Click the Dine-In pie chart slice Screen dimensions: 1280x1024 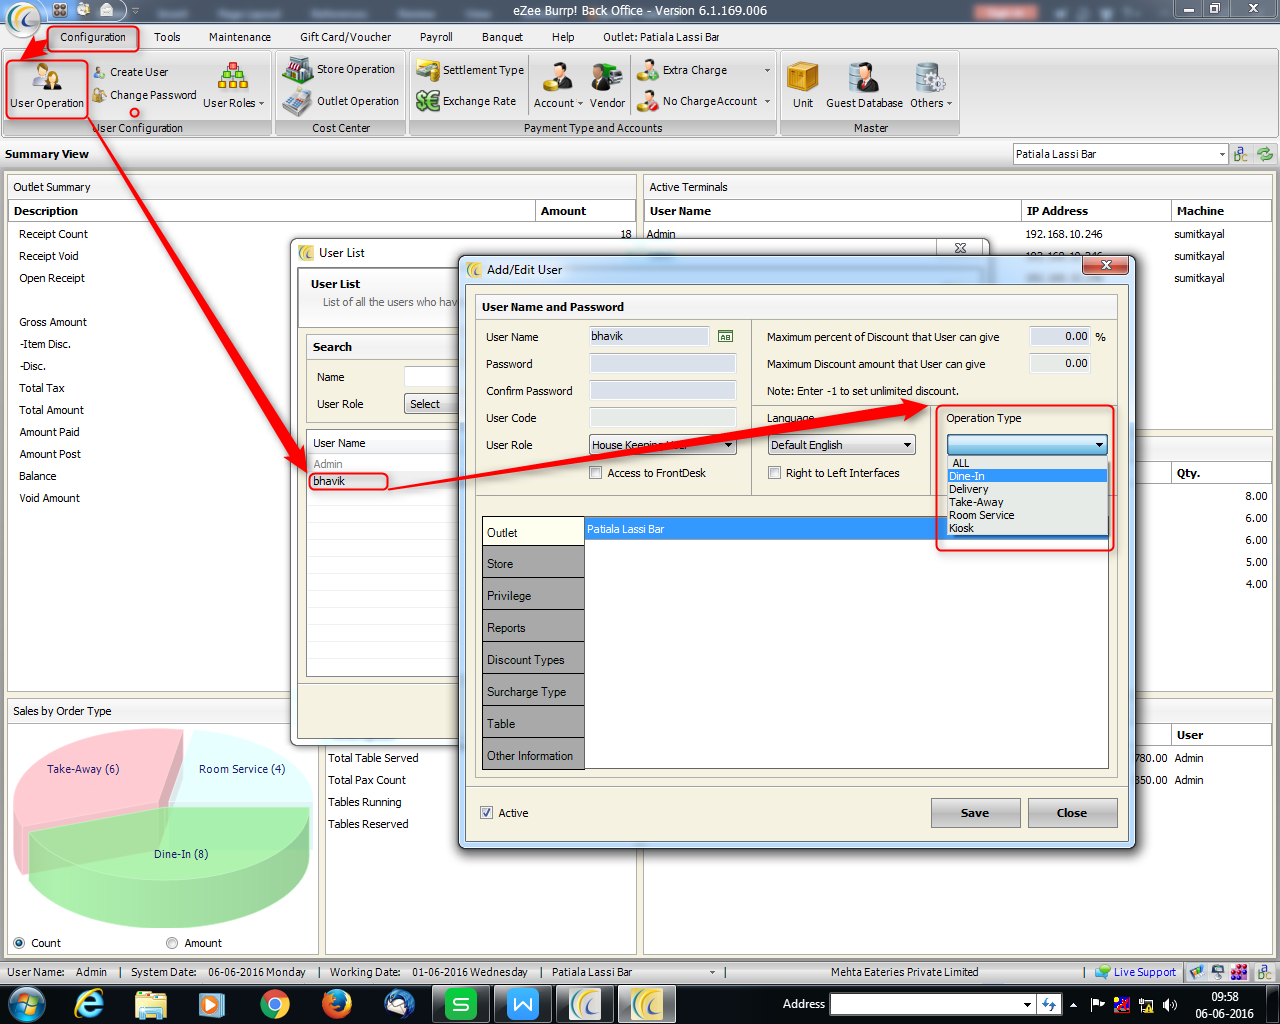click(170, 865)
